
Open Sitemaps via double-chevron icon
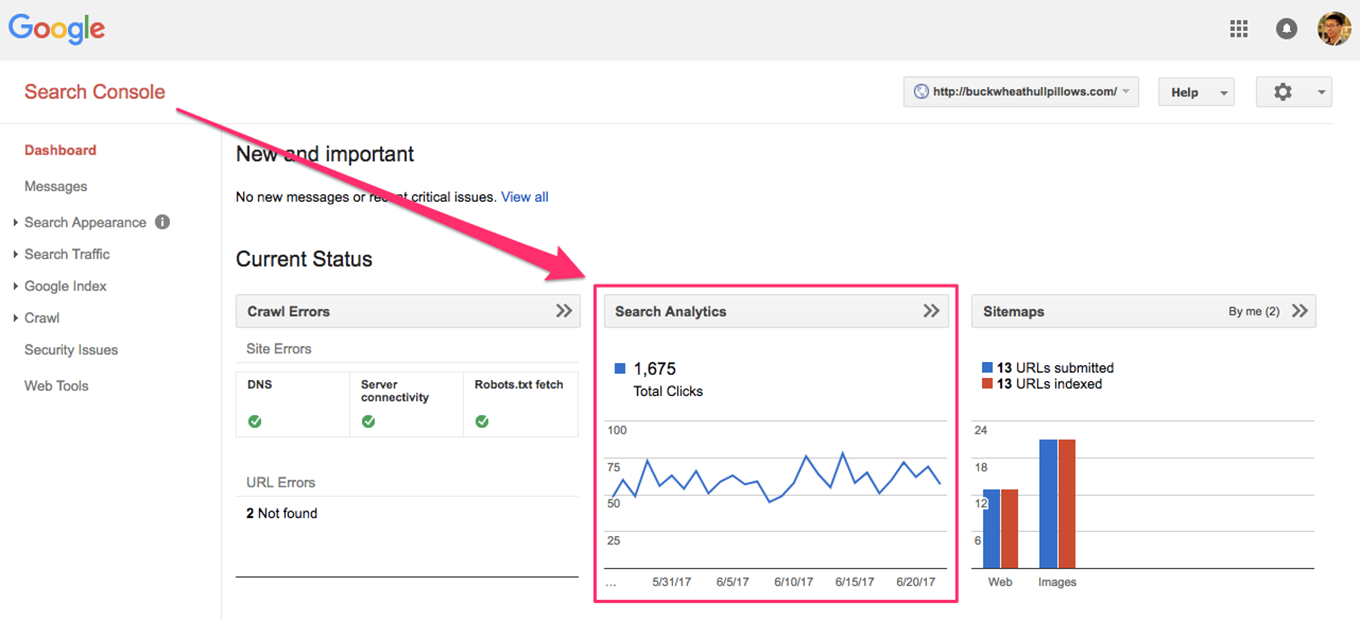[1299, 311]
